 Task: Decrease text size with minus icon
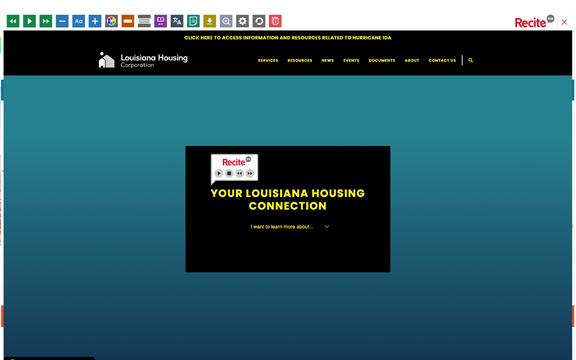click(x=62, y=21)
